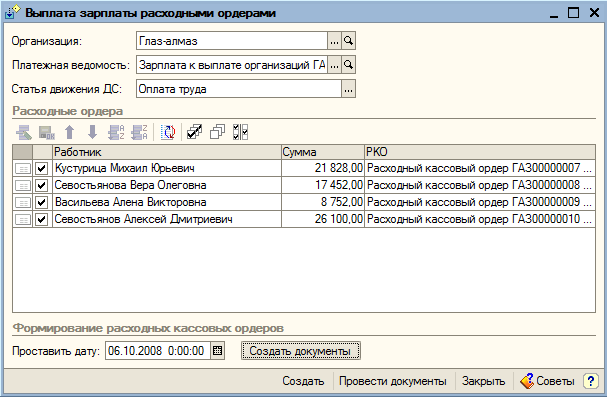Uncheck Кустурица Михаил Юрьевич row checkbox
This screenshot has height=397, width=607.
click(x=41, y=168)
